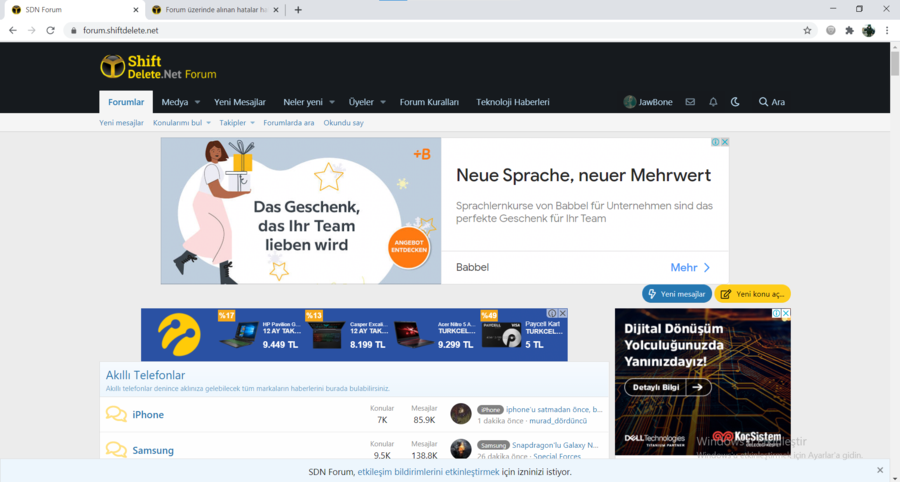Close the Turkcell banner ad
The image size is (900, 482).
click(563, 313)
